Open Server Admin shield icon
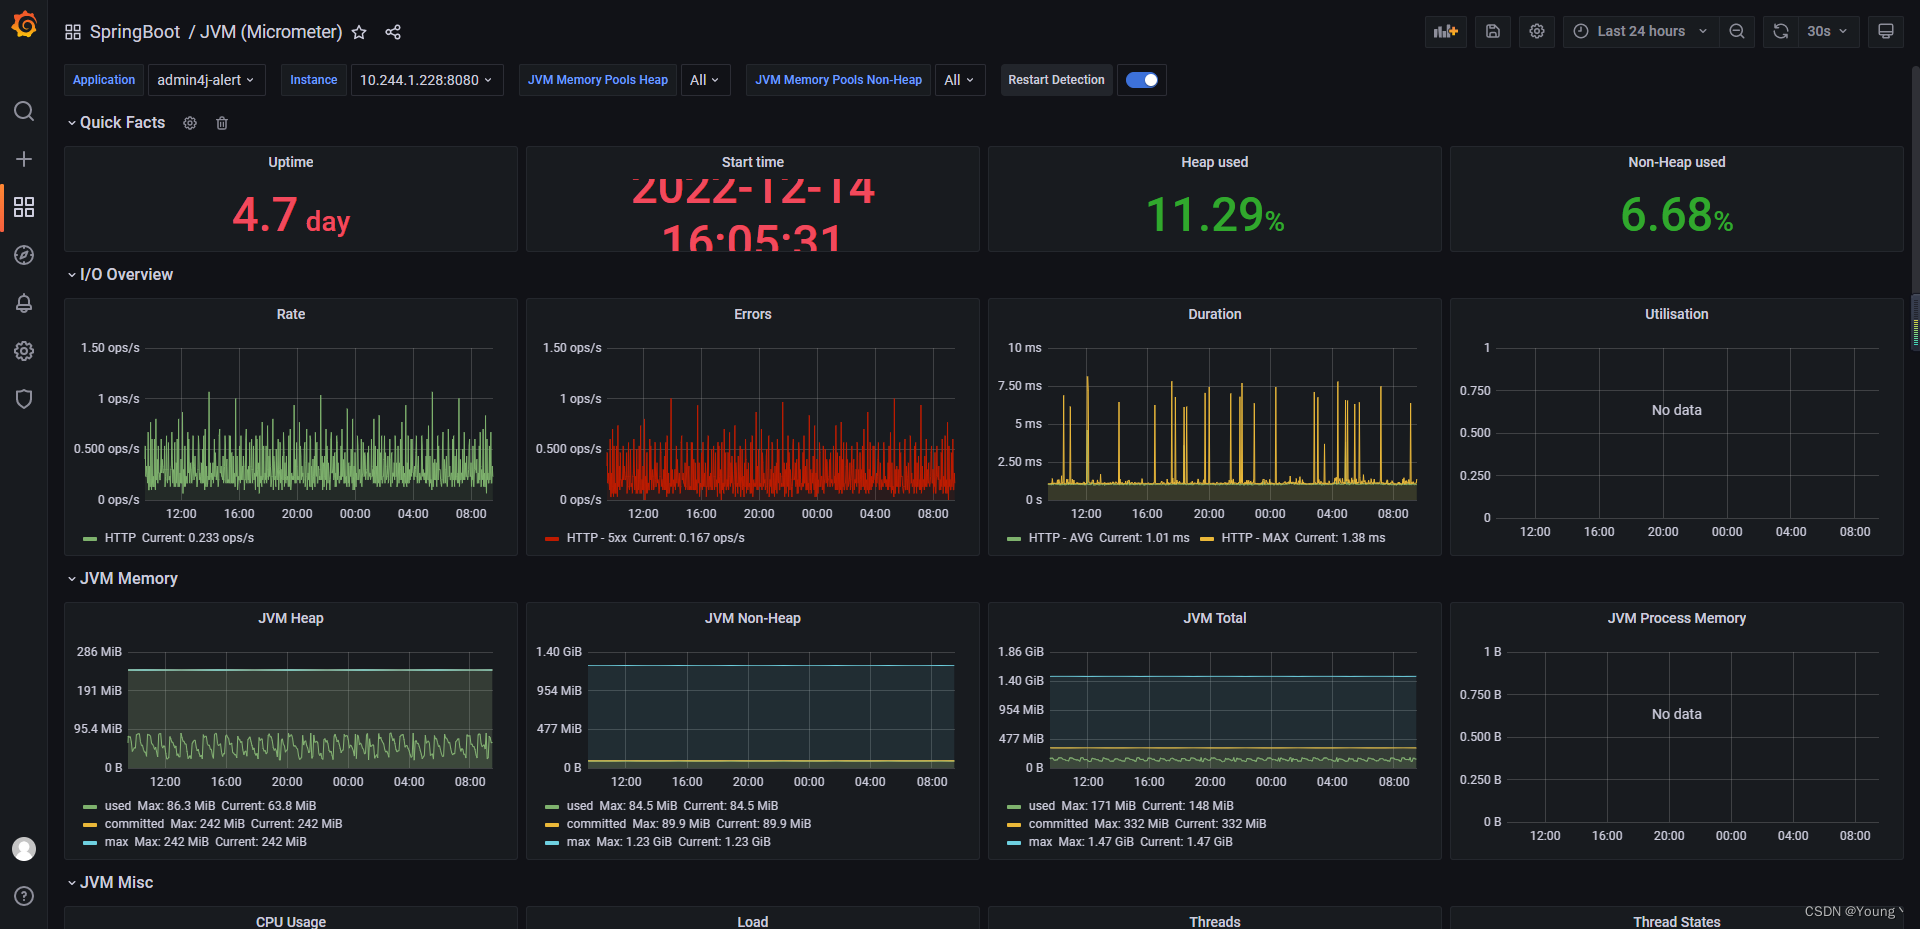The height and width of the screenshot is (929, 1920). coord(24,399)
